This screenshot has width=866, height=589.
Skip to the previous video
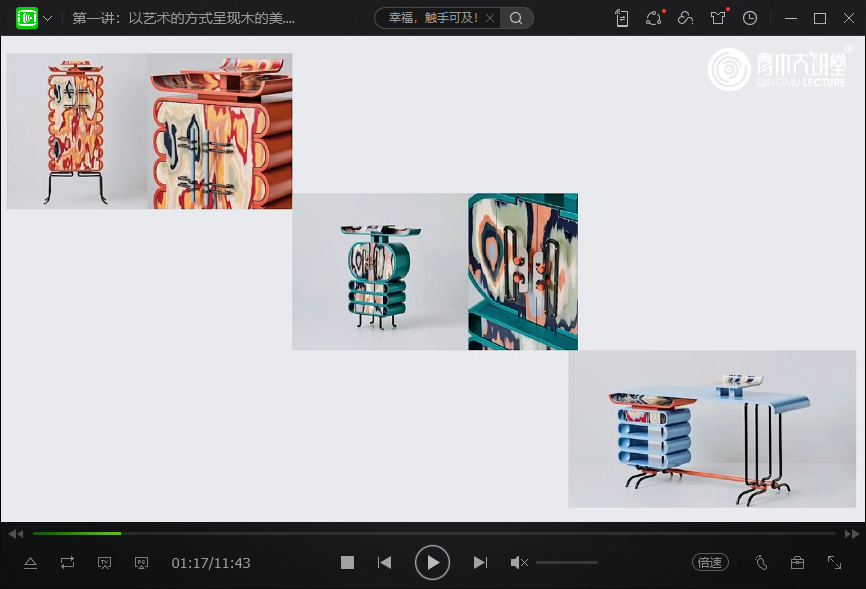384,562
